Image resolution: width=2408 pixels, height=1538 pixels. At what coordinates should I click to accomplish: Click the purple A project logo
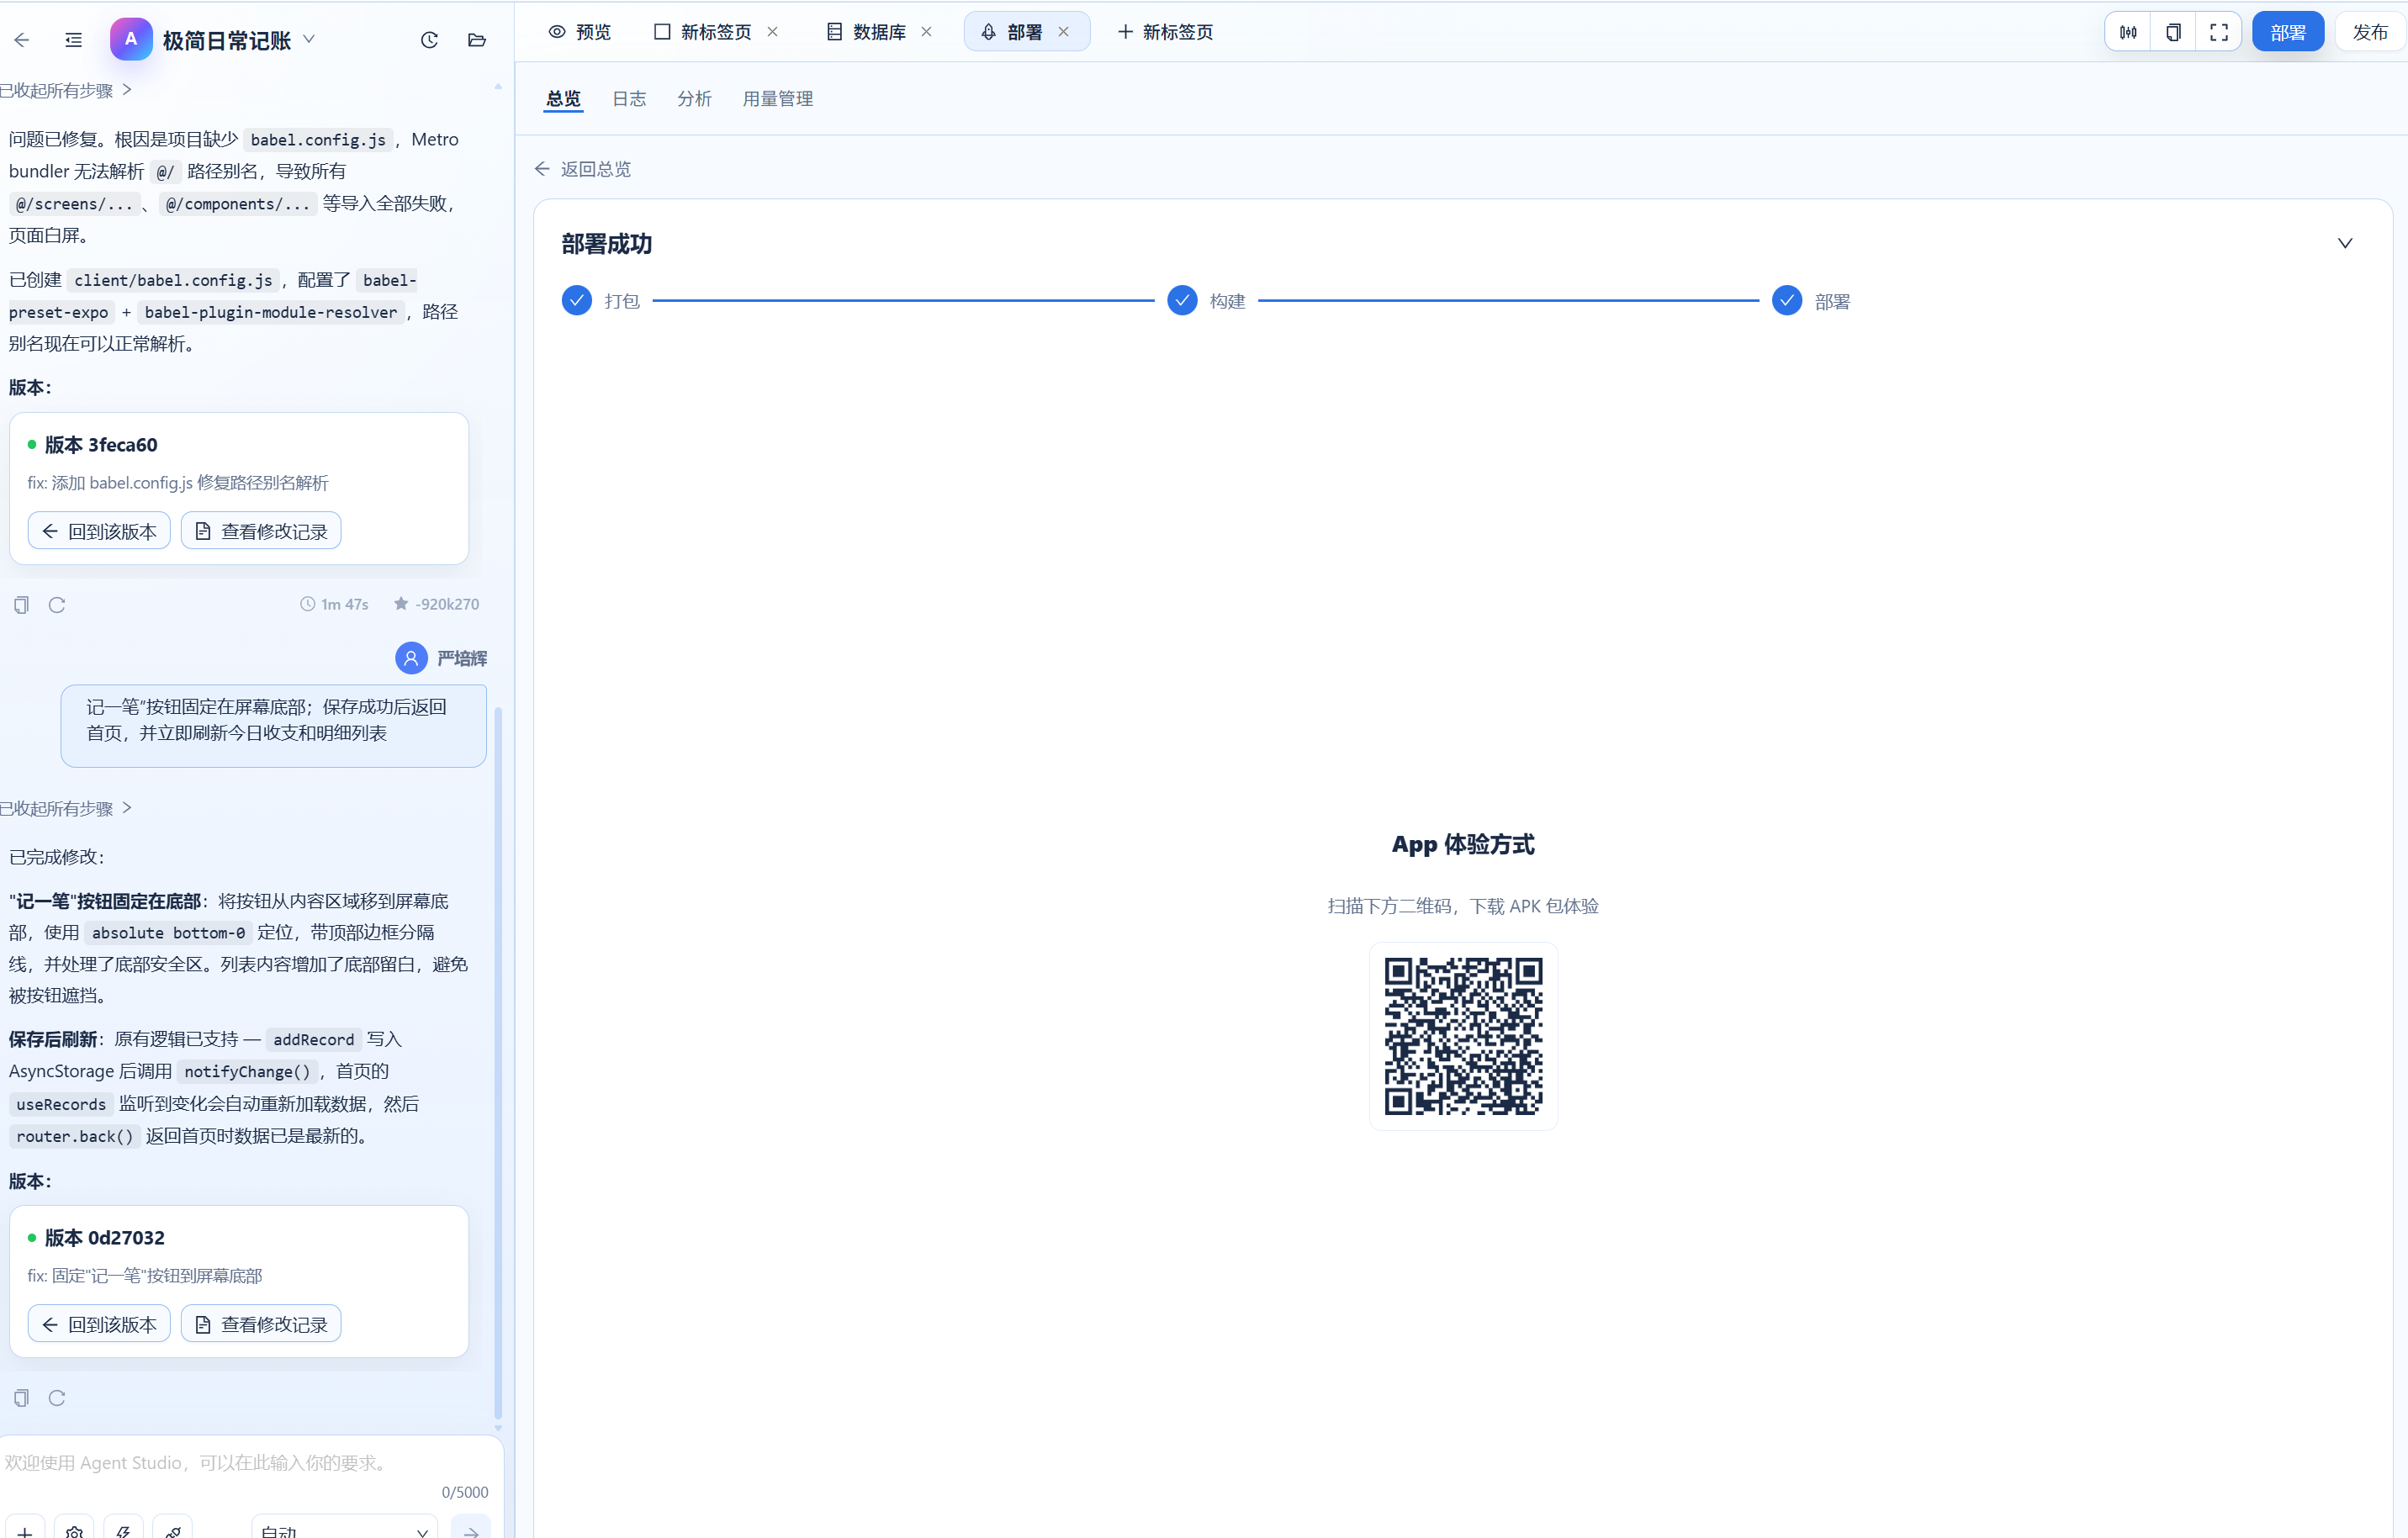click(131, 40)
